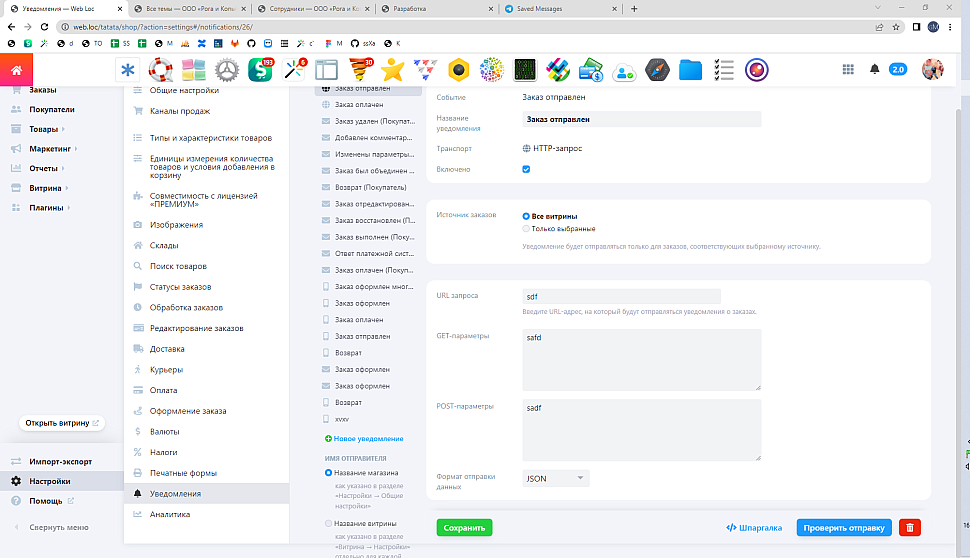This screenshot has width=970, height=558.
Task: Open the apps grid icon
Action: tap(848, 70)
